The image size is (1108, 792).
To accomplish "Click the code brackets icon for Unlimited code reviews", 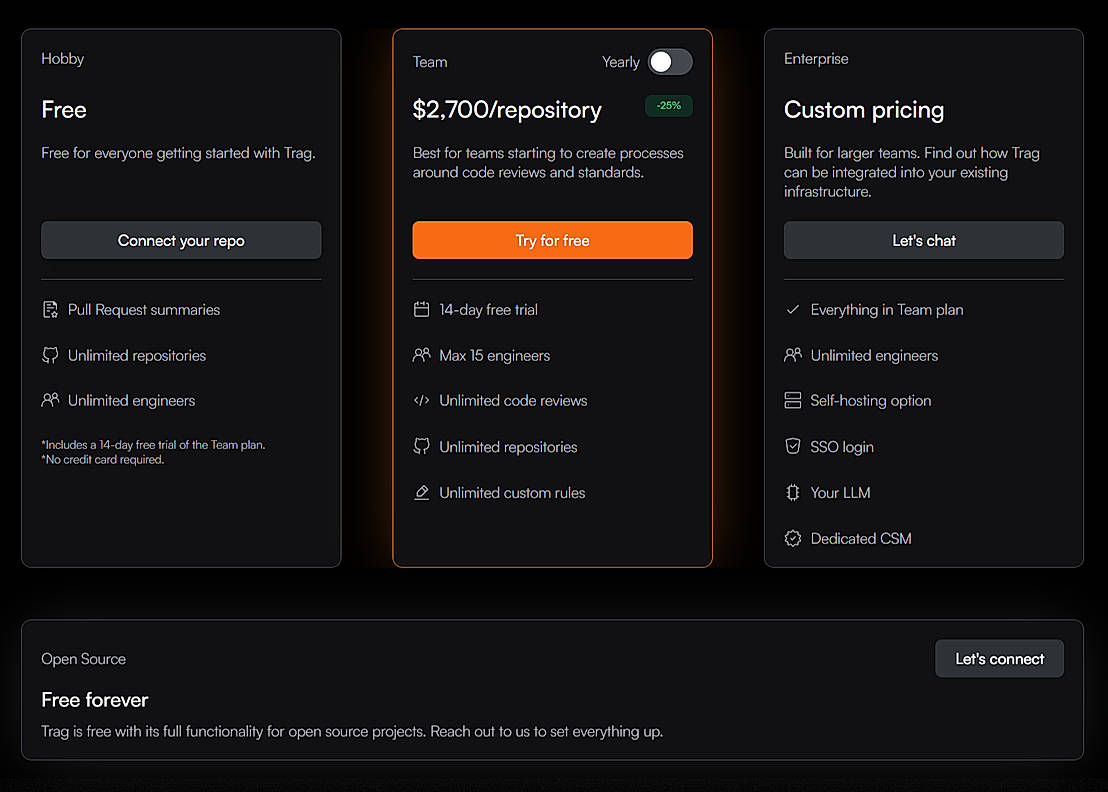I will pyautogui.click(x=421, y=401).
